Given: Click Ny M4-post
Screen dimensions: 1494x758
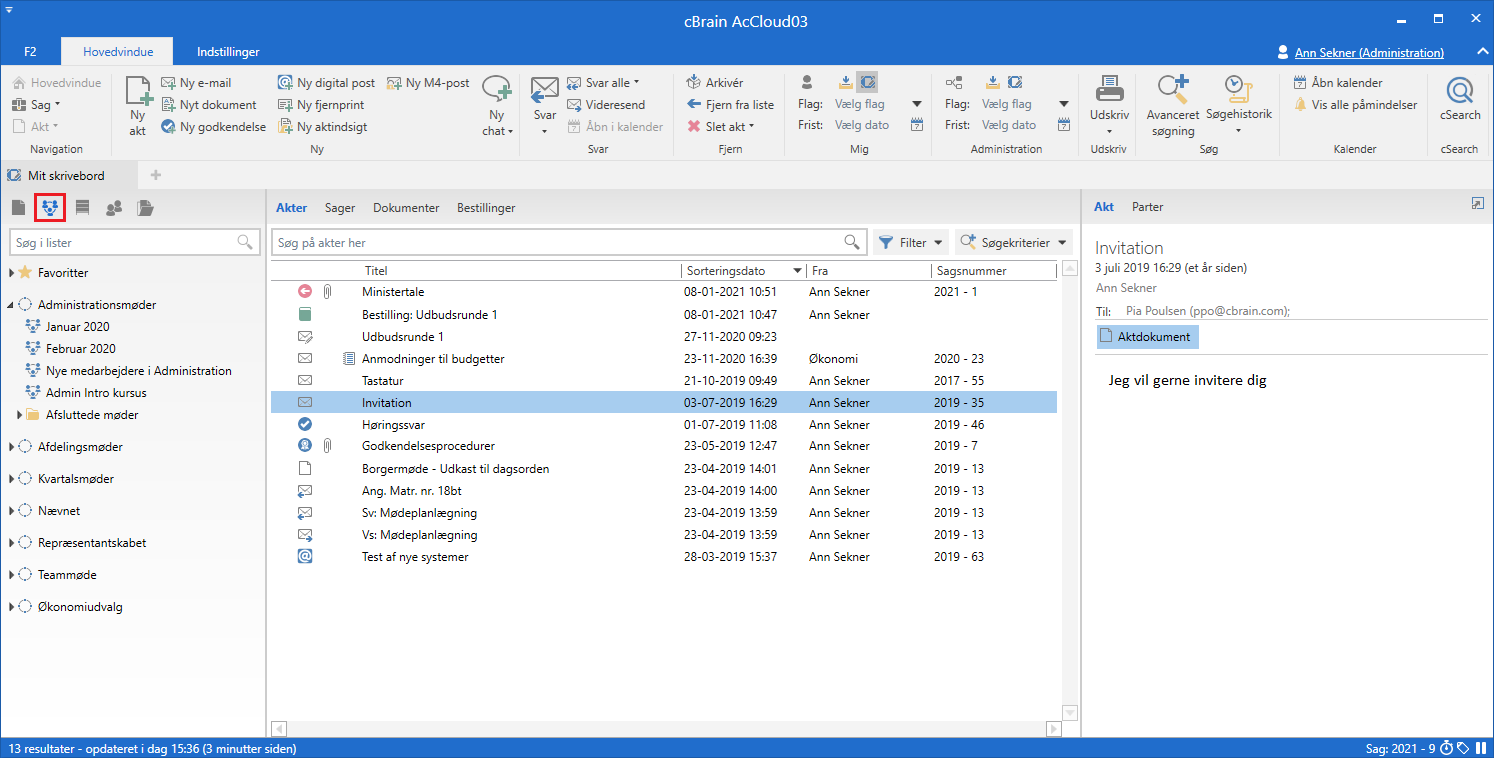Looking at the screenshot, I should point(427,83).
